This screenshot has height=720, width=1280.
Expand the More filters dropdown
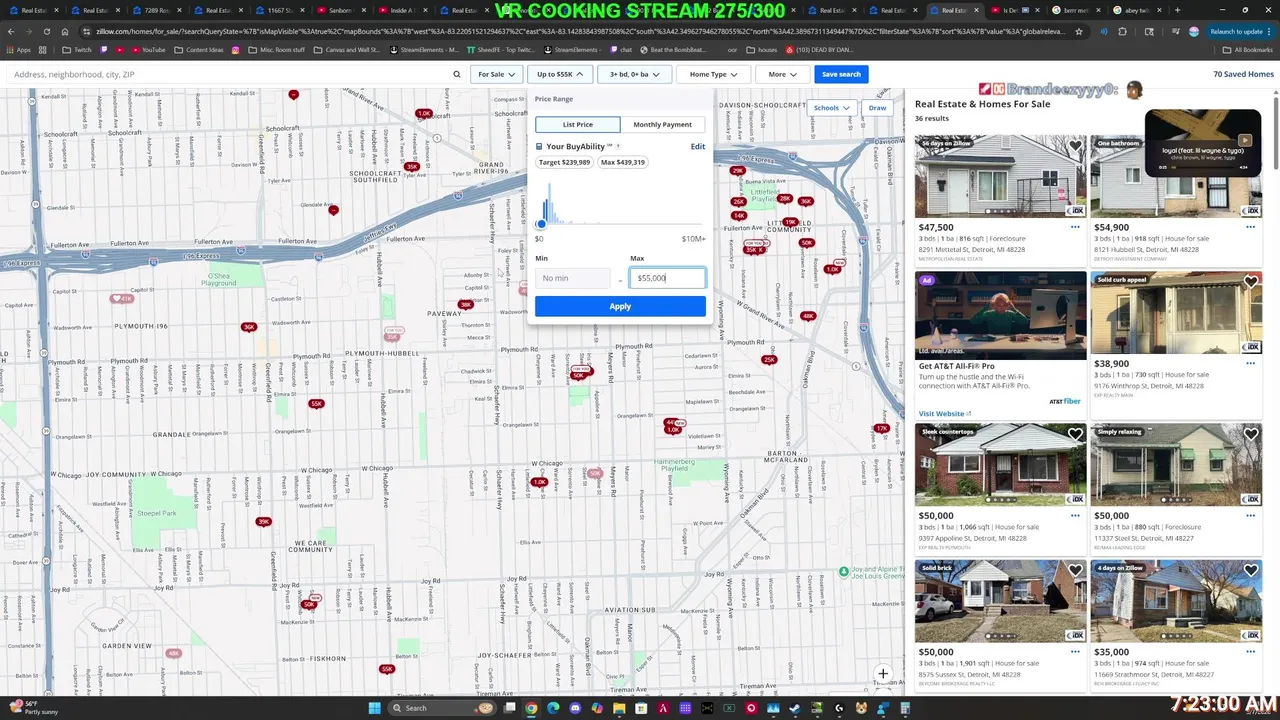(783, 74)
